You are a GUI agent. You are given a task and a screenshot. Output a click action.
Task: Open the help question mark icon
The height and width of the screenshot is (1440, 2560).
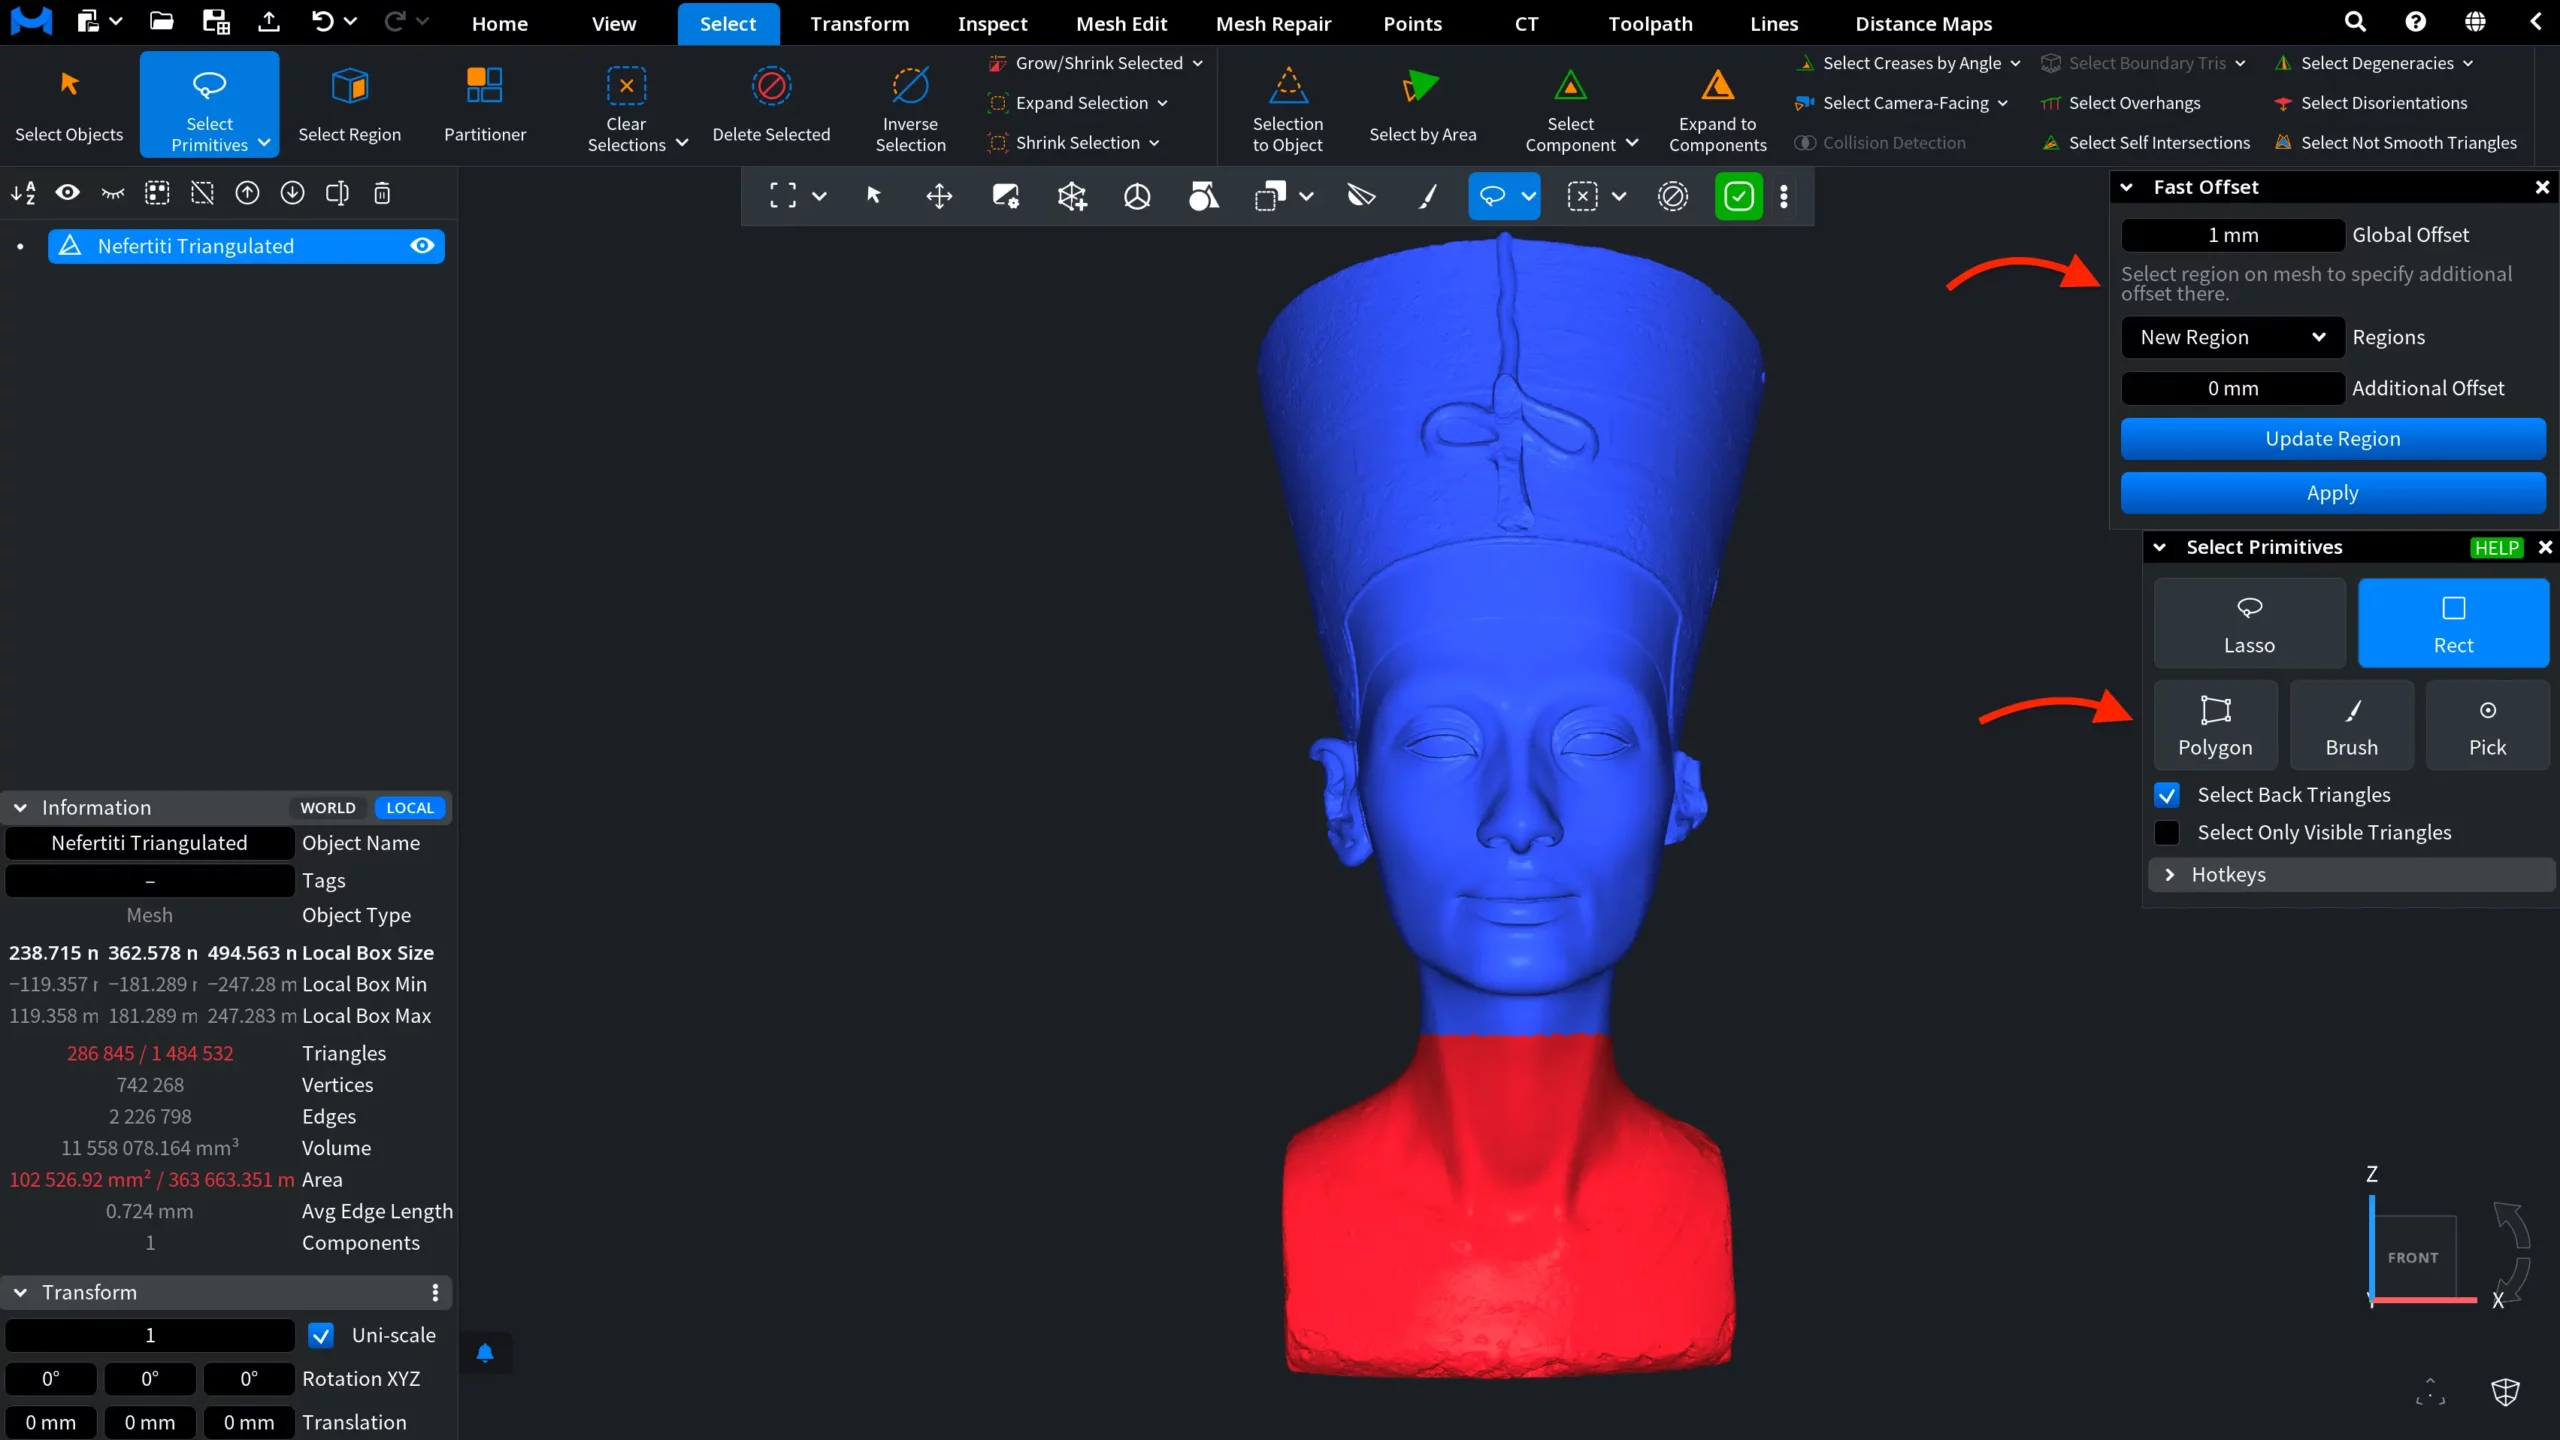pyautogui.click(x=2415, y=22)
